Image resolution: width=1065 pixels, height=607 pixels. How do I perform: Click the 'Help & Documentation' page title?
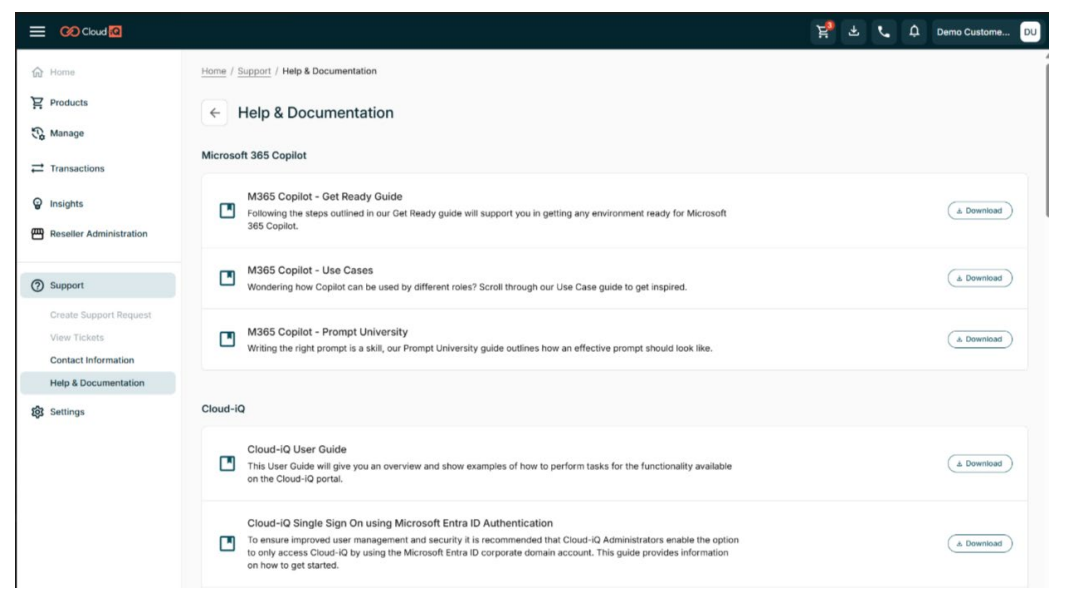[x=316, y=113]
